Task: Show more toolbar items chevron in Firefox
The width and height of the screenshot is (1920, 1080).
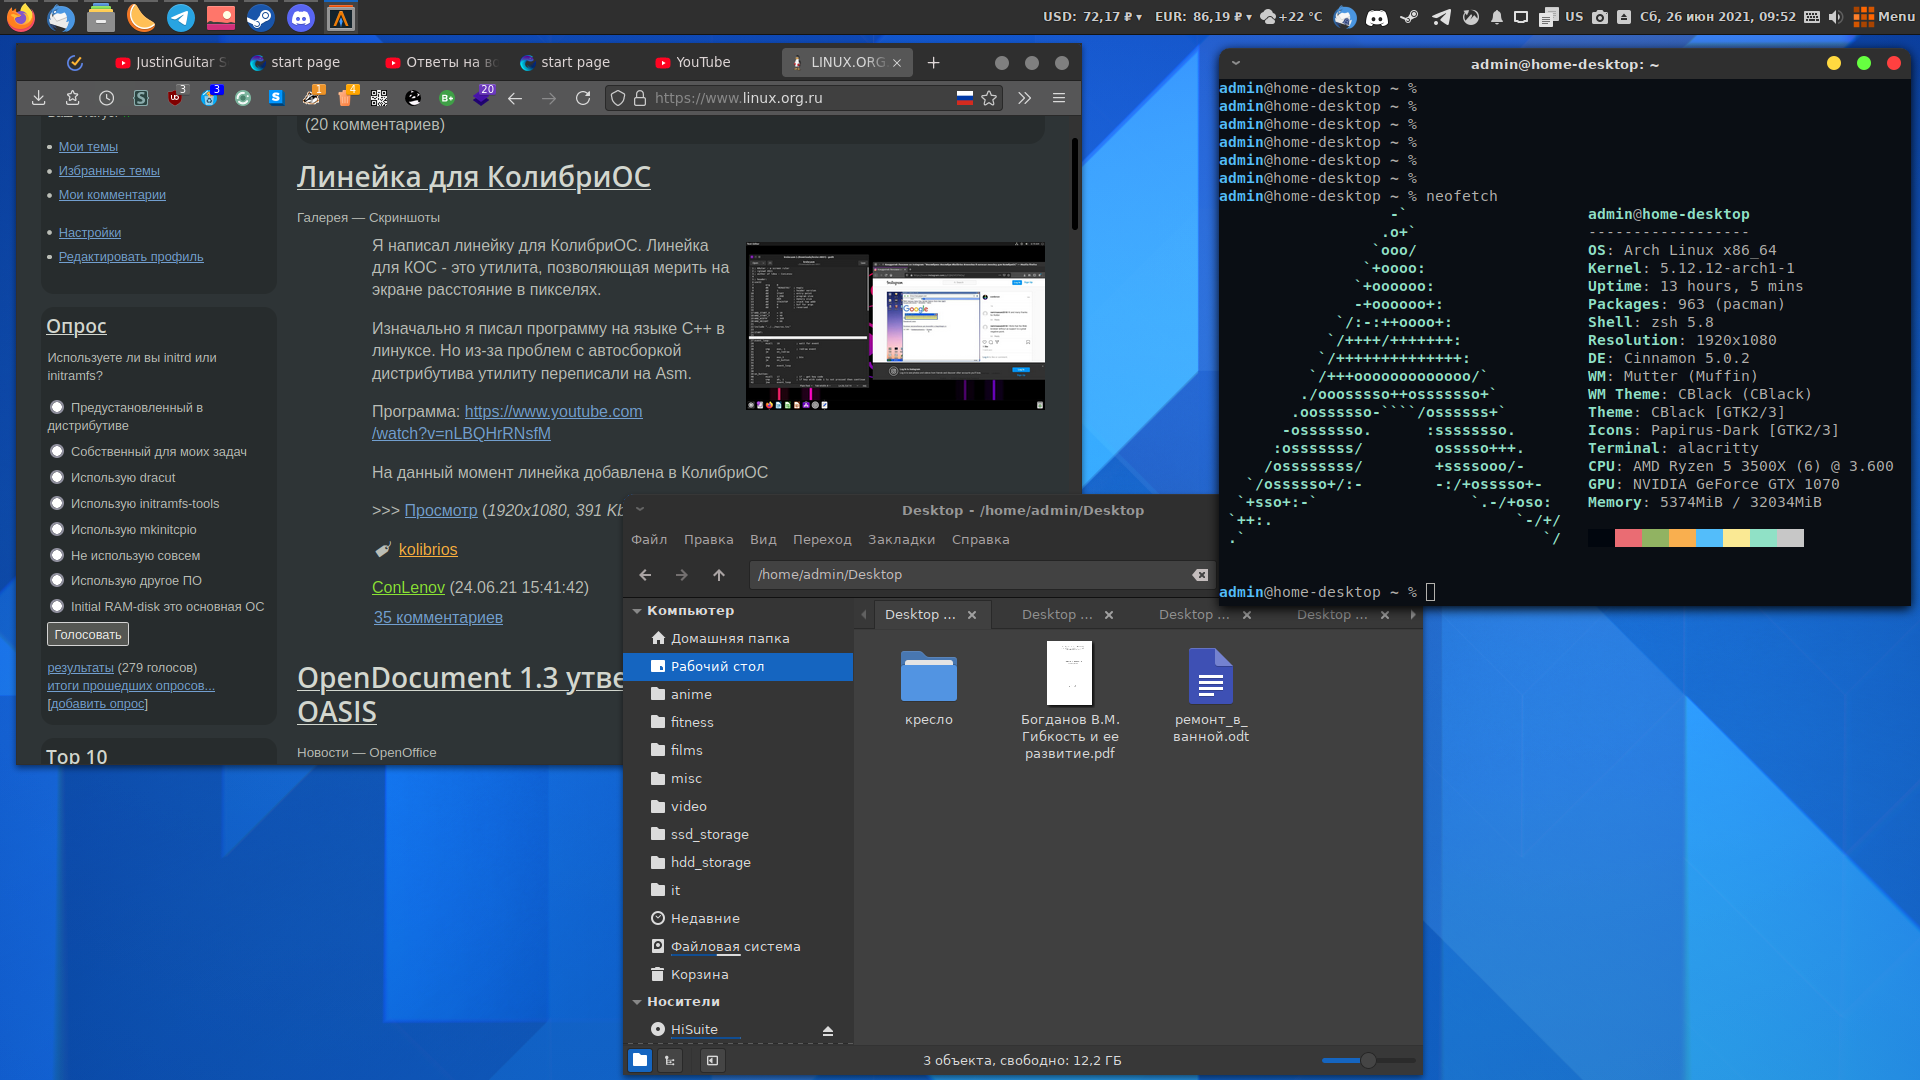Action: click(1024, 98)
